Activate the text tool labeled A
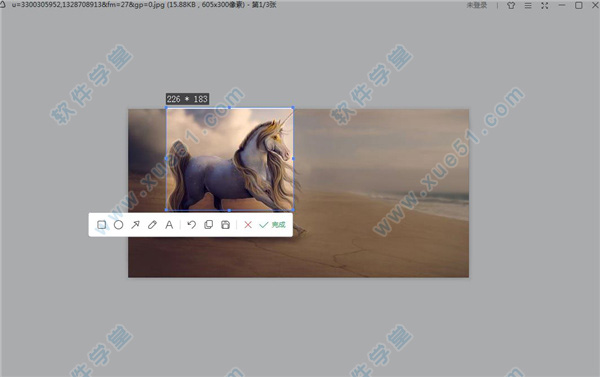Image resolution: width=600 pixels, height=377 pixels. [x=169, y=225]
